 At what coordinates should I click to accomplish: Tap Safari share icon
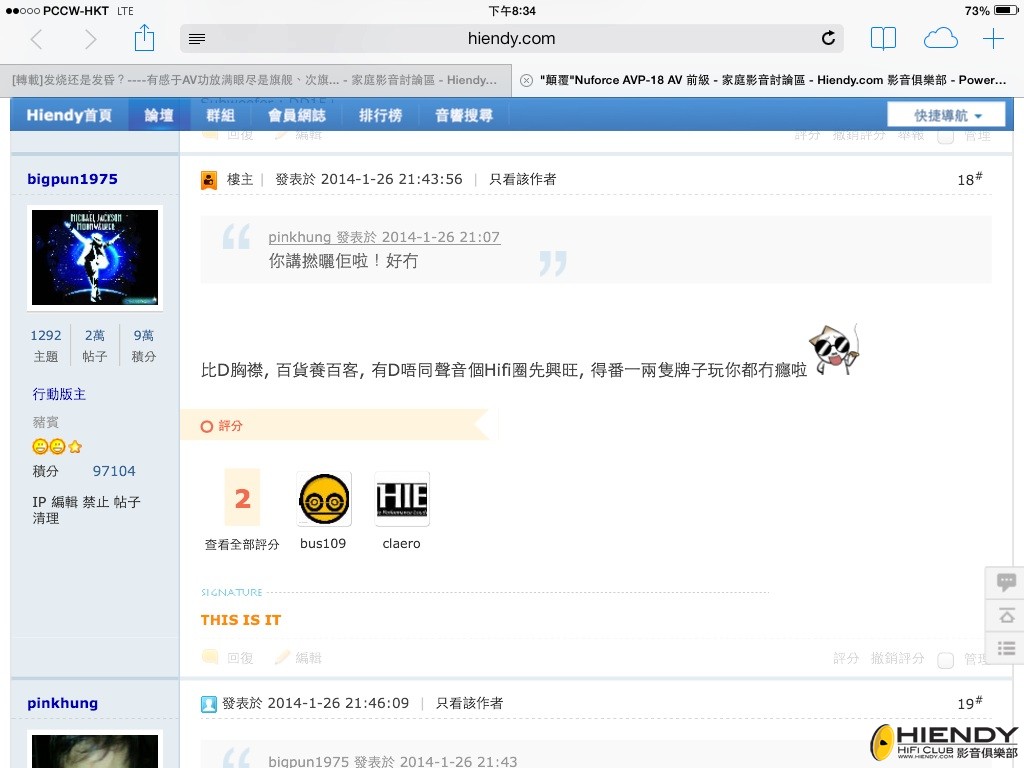click(144, 38)
